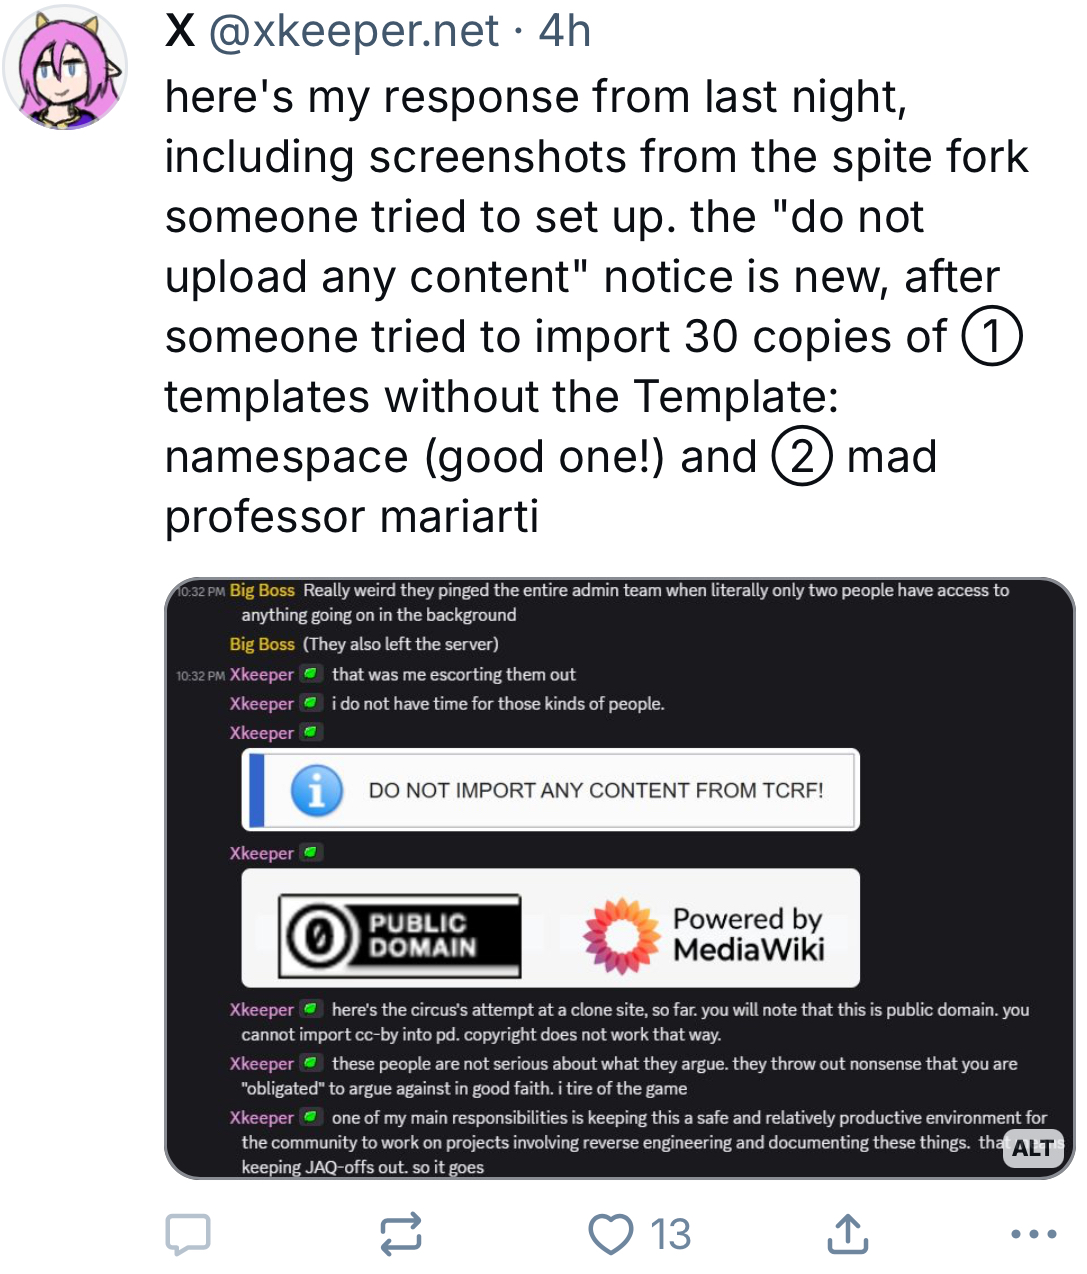Viewport: 1087px width, 1274px height.
Task: Click the Powered by MediaWiki logo
Action: pos(704,935)
